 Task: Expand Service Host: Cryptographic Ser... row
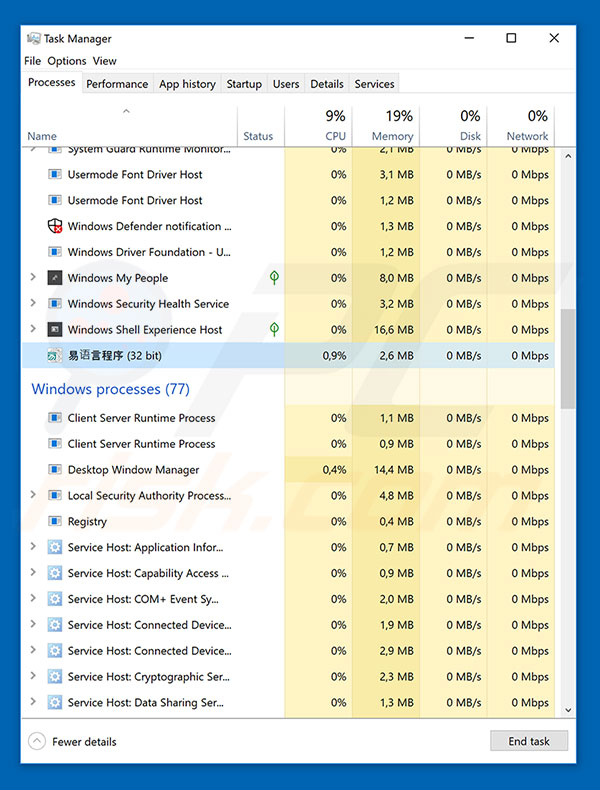point(33,676)
